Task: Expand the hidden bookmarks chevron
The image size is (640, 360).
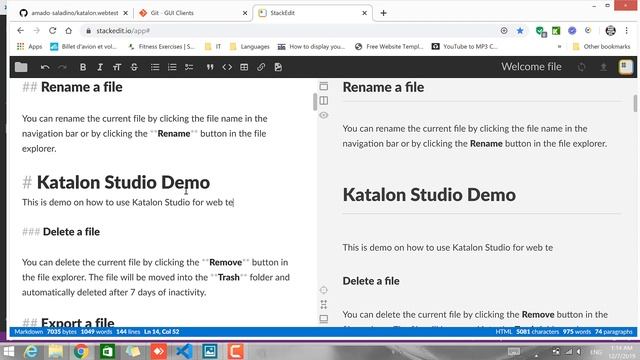Action: (x=559, y=47)
